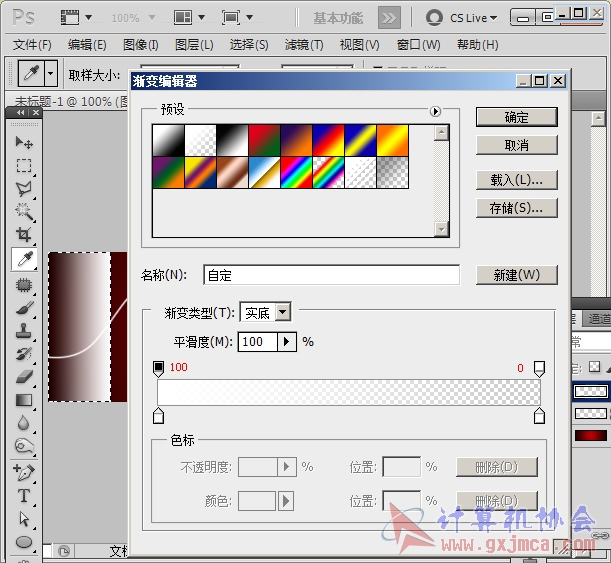Select the Magic Wand tool
This screenshot has height=563, width=611.
pos(24,212)
